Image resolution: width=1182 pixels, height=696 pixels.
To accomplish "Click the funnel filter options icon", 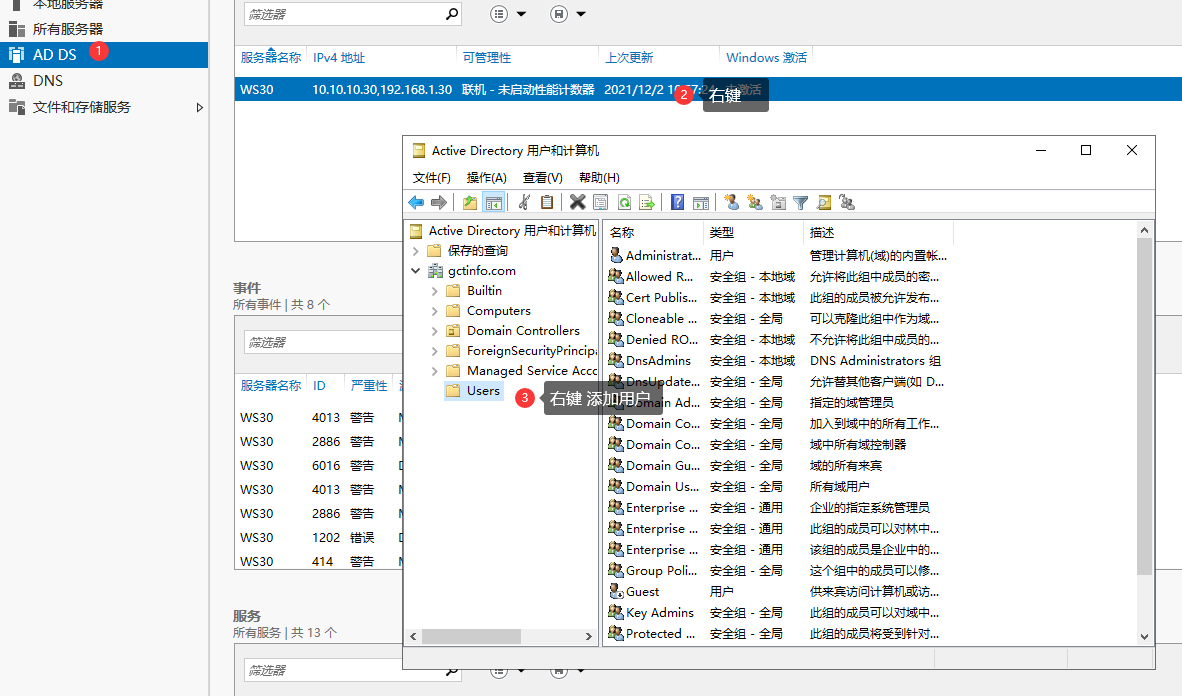I will point(800,202).
